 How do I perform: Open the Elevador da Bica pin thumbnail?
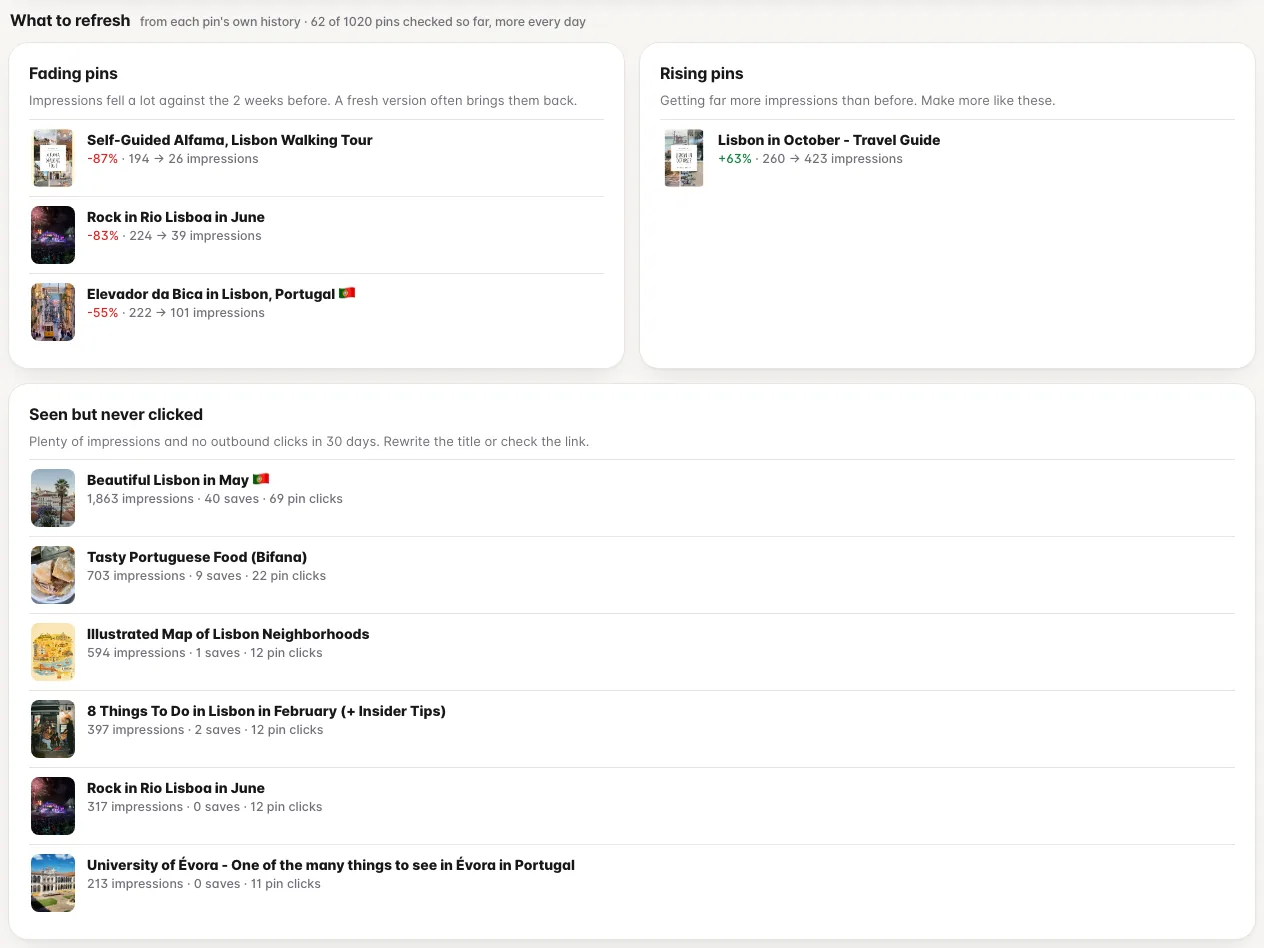tap(53, 312)
